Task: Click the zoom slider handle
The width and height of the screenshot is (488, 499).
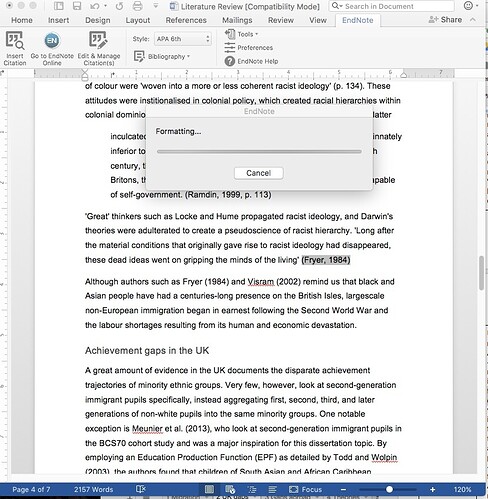Action: coord(389,490)
